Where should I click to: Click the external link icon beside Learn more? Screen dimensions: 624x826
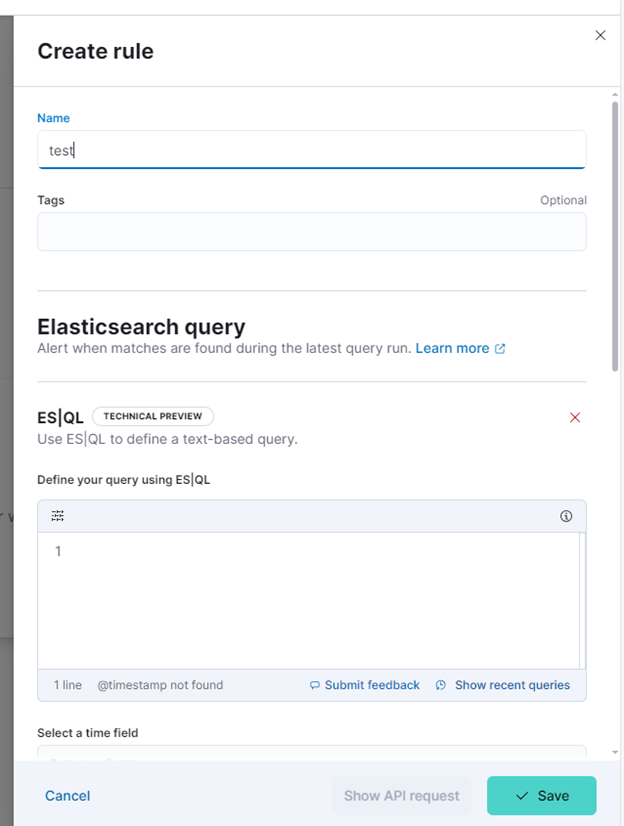pyautogui.click(x=500, y=349)
